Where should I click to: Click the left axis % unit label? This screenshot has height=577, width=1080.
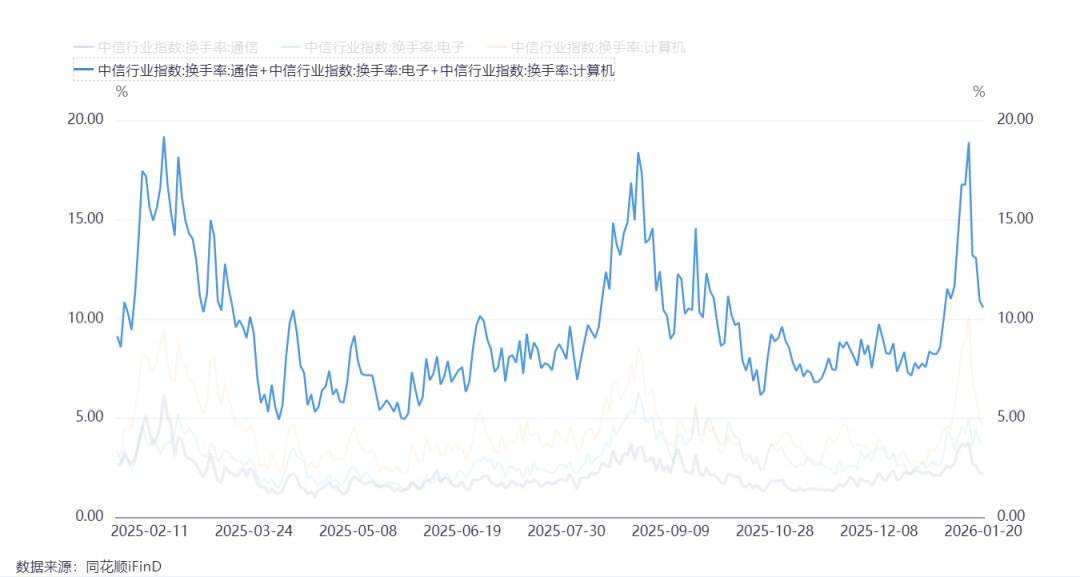tap(122, 92)
